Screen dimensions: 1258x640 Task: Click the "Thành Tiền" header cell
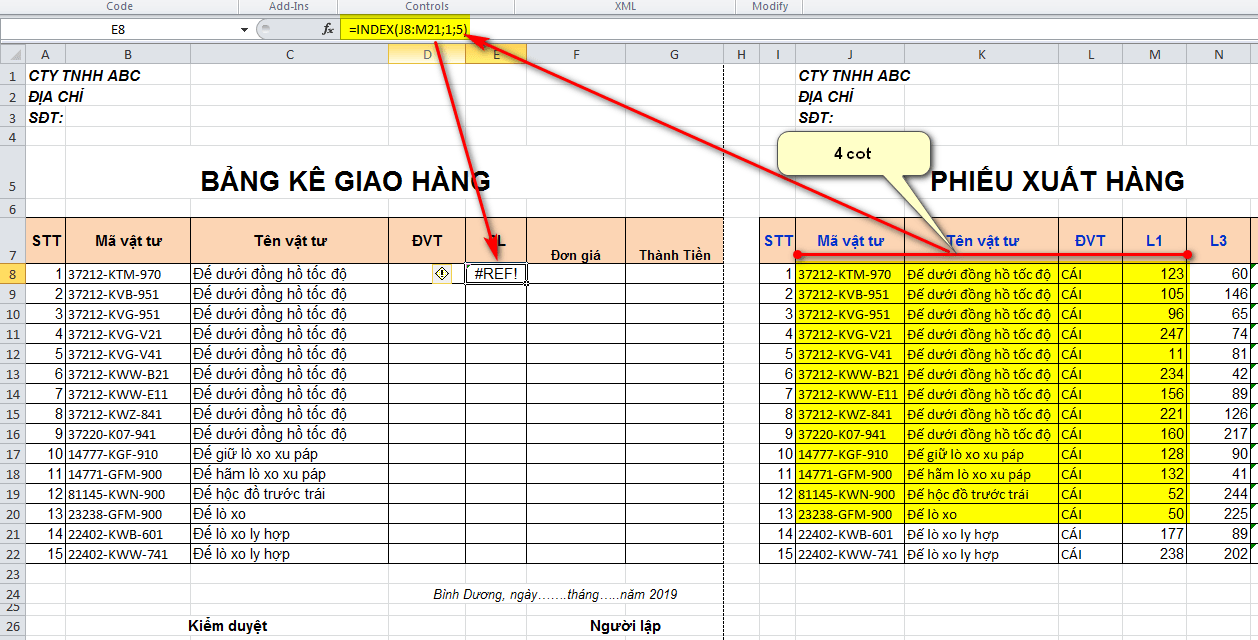click(x=674, y=255)
